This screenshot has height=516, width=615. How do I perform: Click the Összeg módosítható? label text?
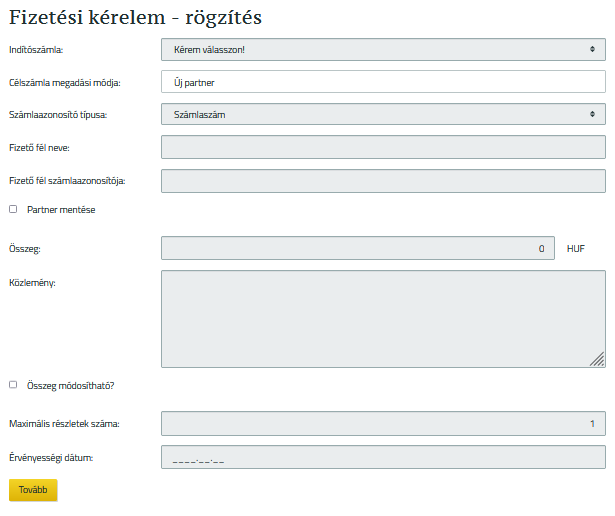click(x=70, y=385)
